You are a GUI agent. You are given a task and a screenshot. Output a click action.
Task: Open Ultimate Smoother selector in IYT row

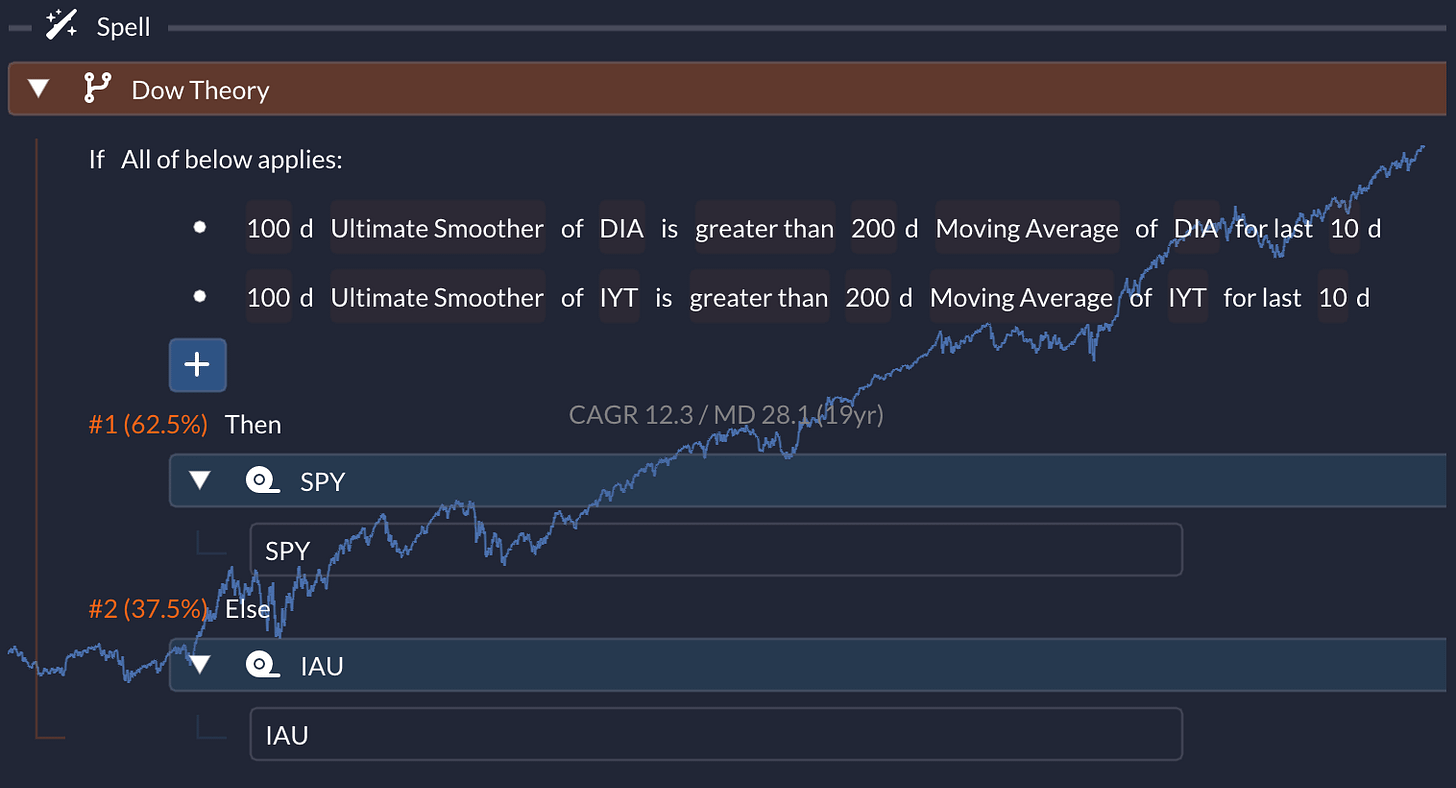(x=437, y=297)
